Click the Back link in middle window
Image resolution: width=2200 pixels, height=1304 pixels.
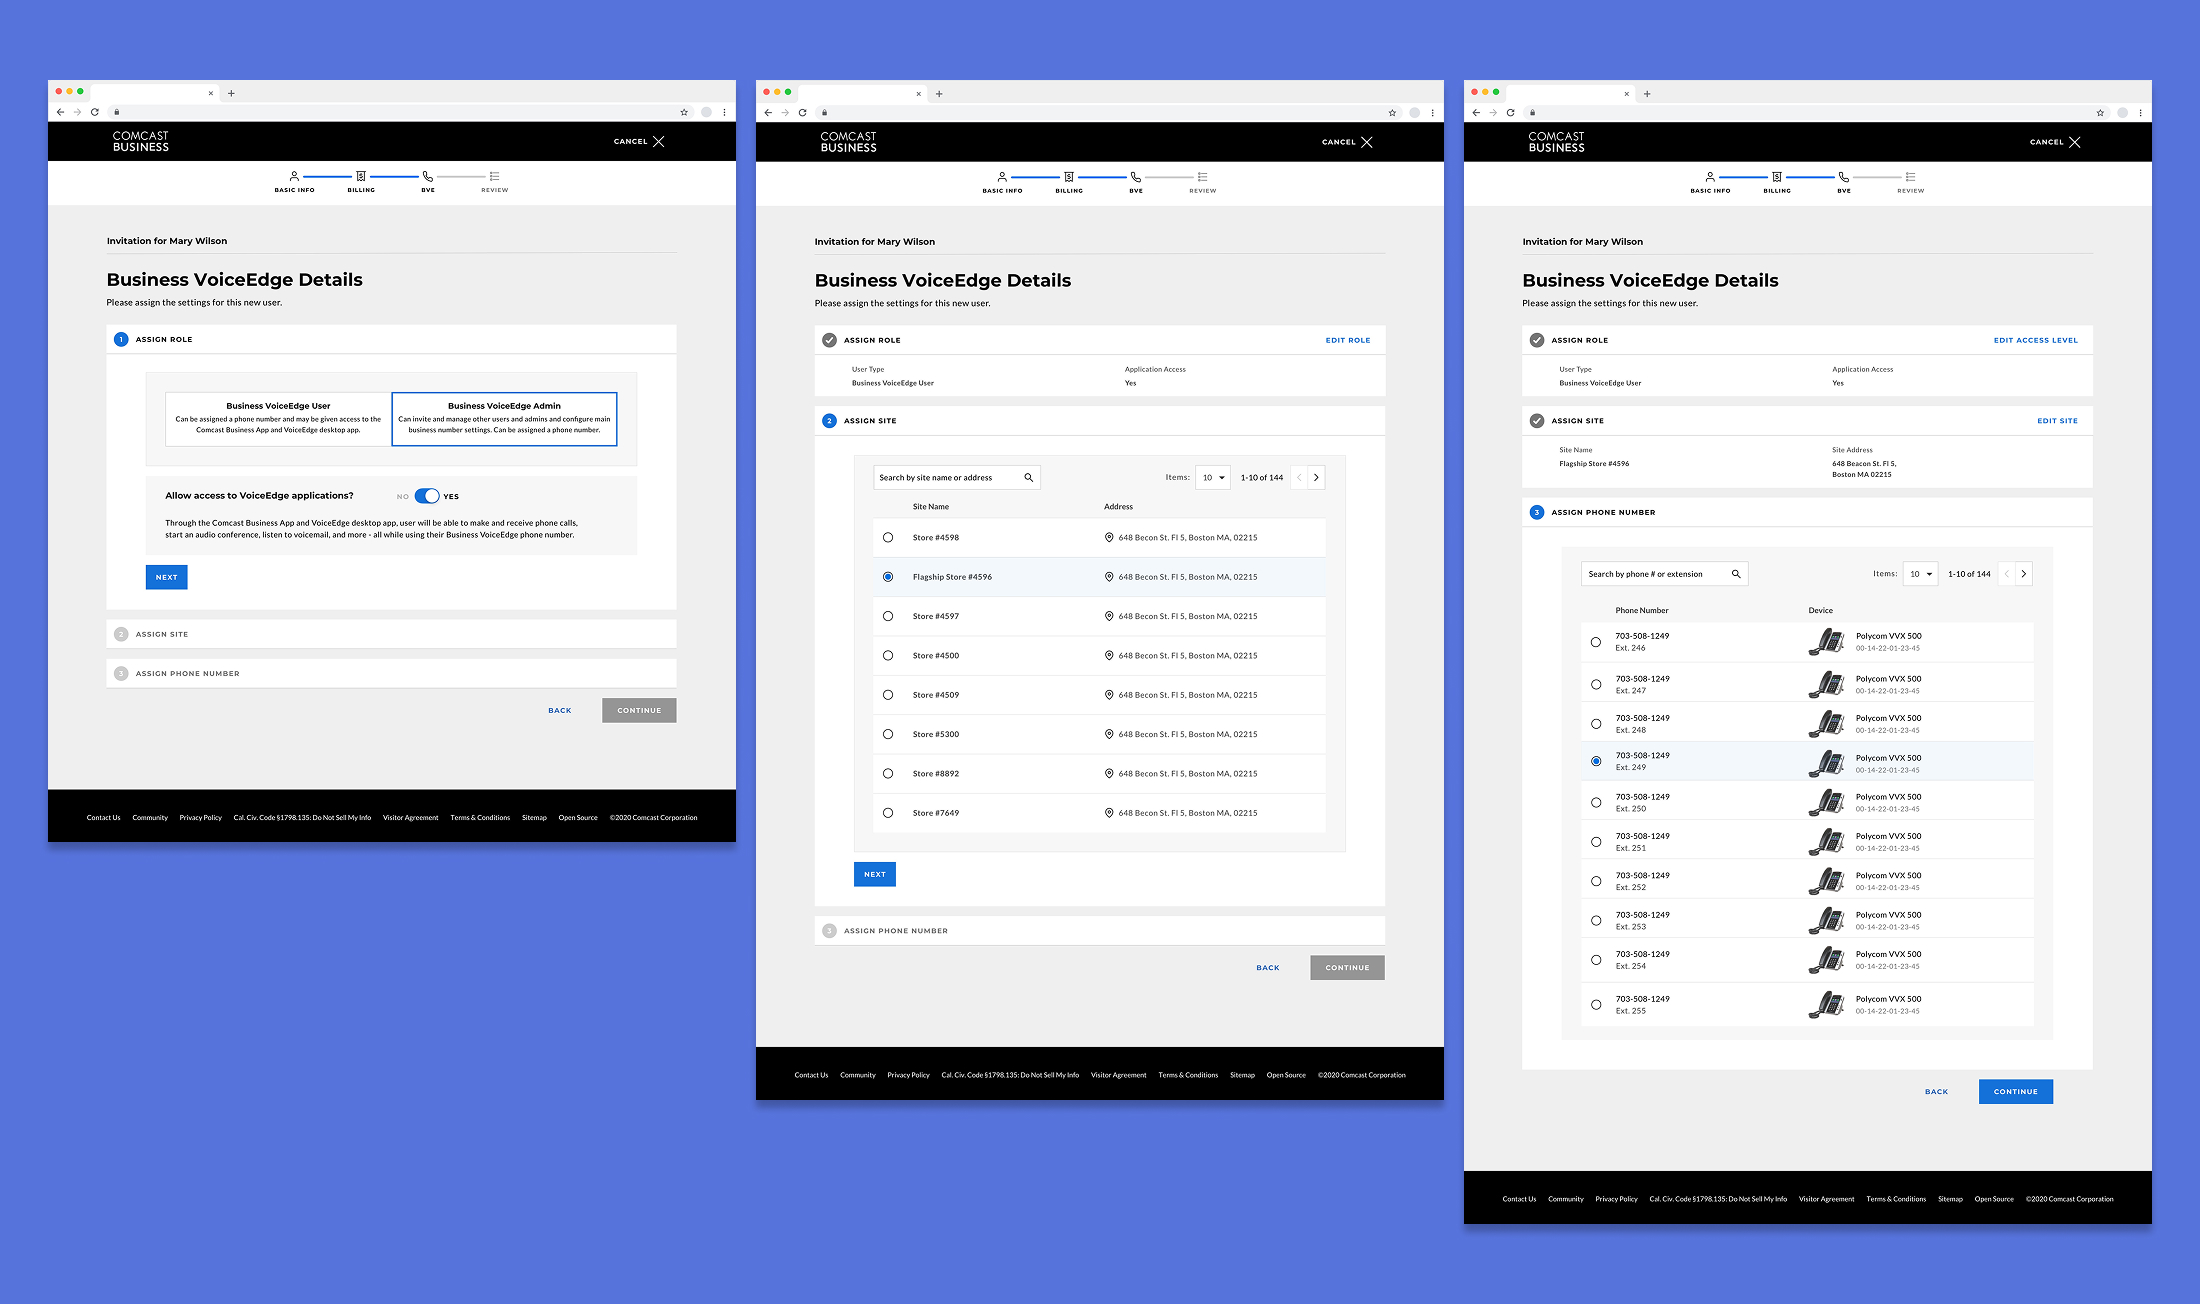(1268, 968)
